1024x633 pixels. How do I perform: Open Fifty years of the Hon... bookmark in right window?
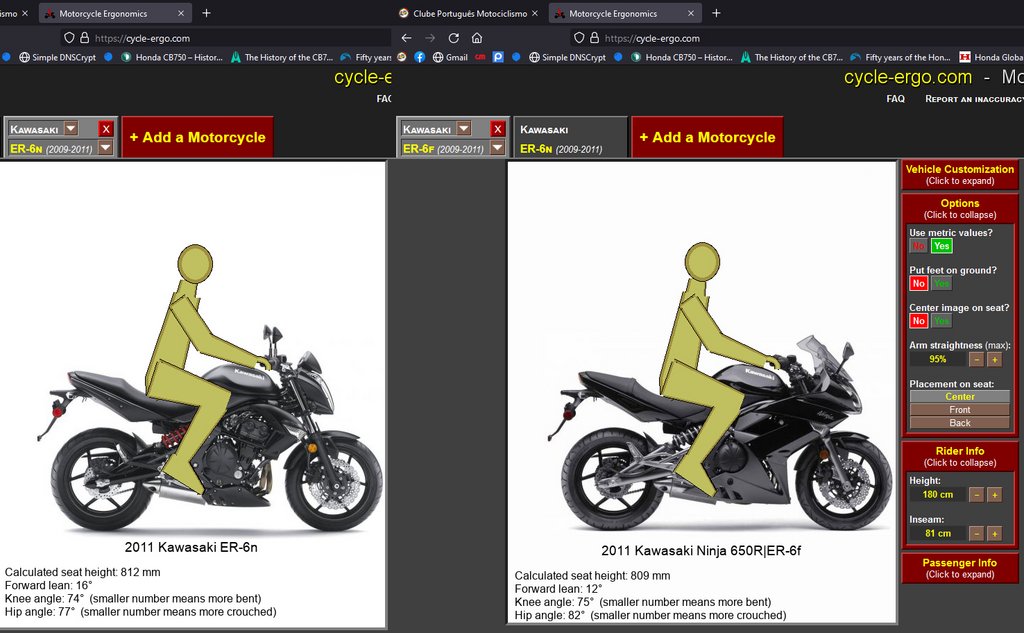(x=901, y=57)
